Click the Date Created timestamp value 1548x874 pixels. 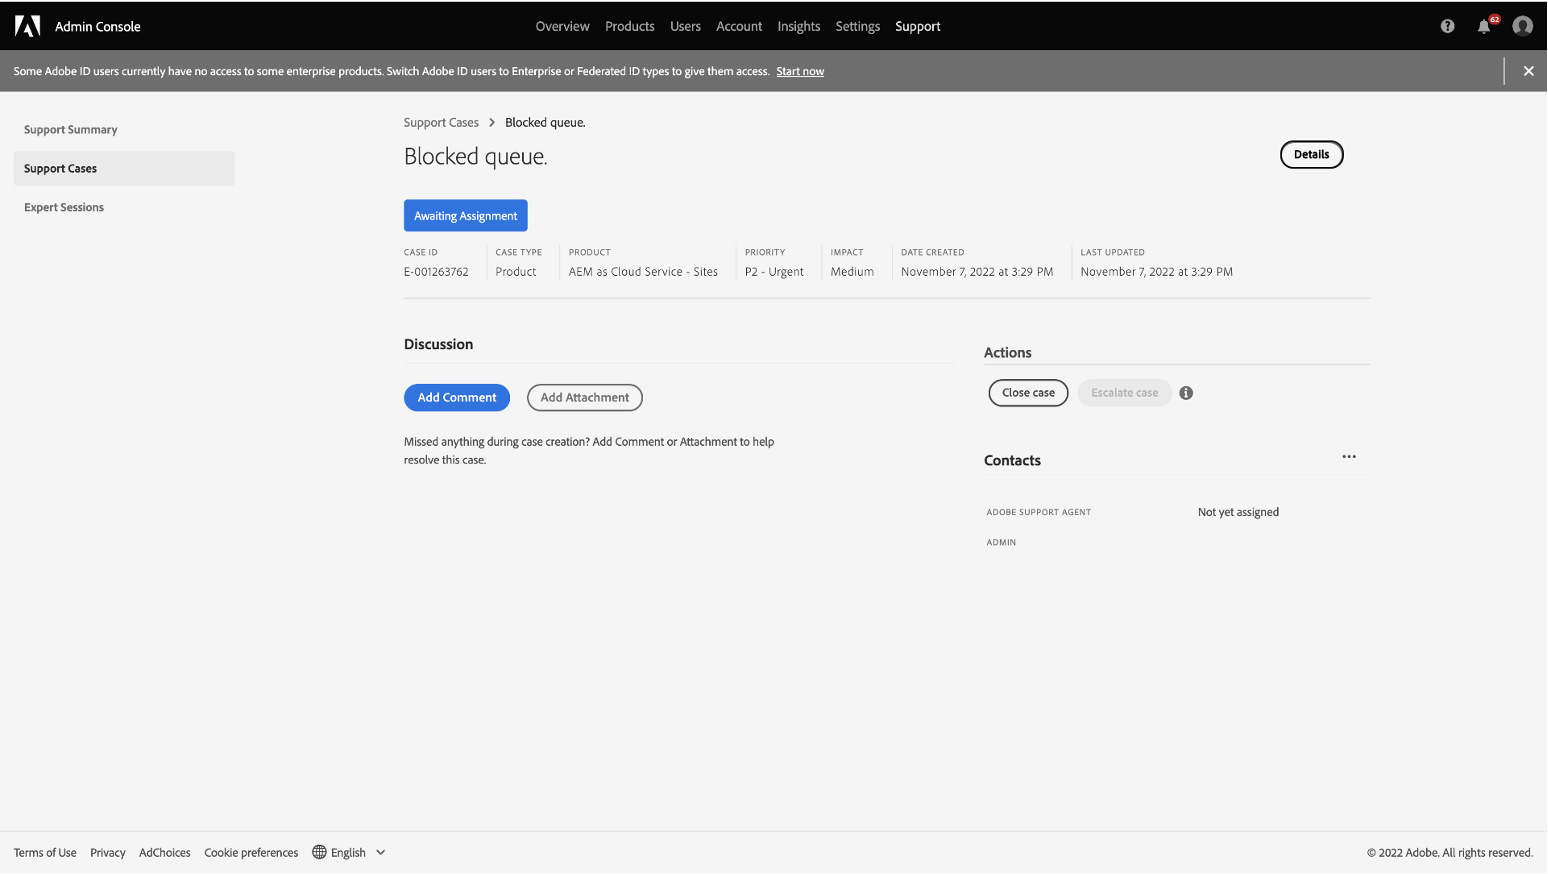pyautogui.click(x=977, y=272)
